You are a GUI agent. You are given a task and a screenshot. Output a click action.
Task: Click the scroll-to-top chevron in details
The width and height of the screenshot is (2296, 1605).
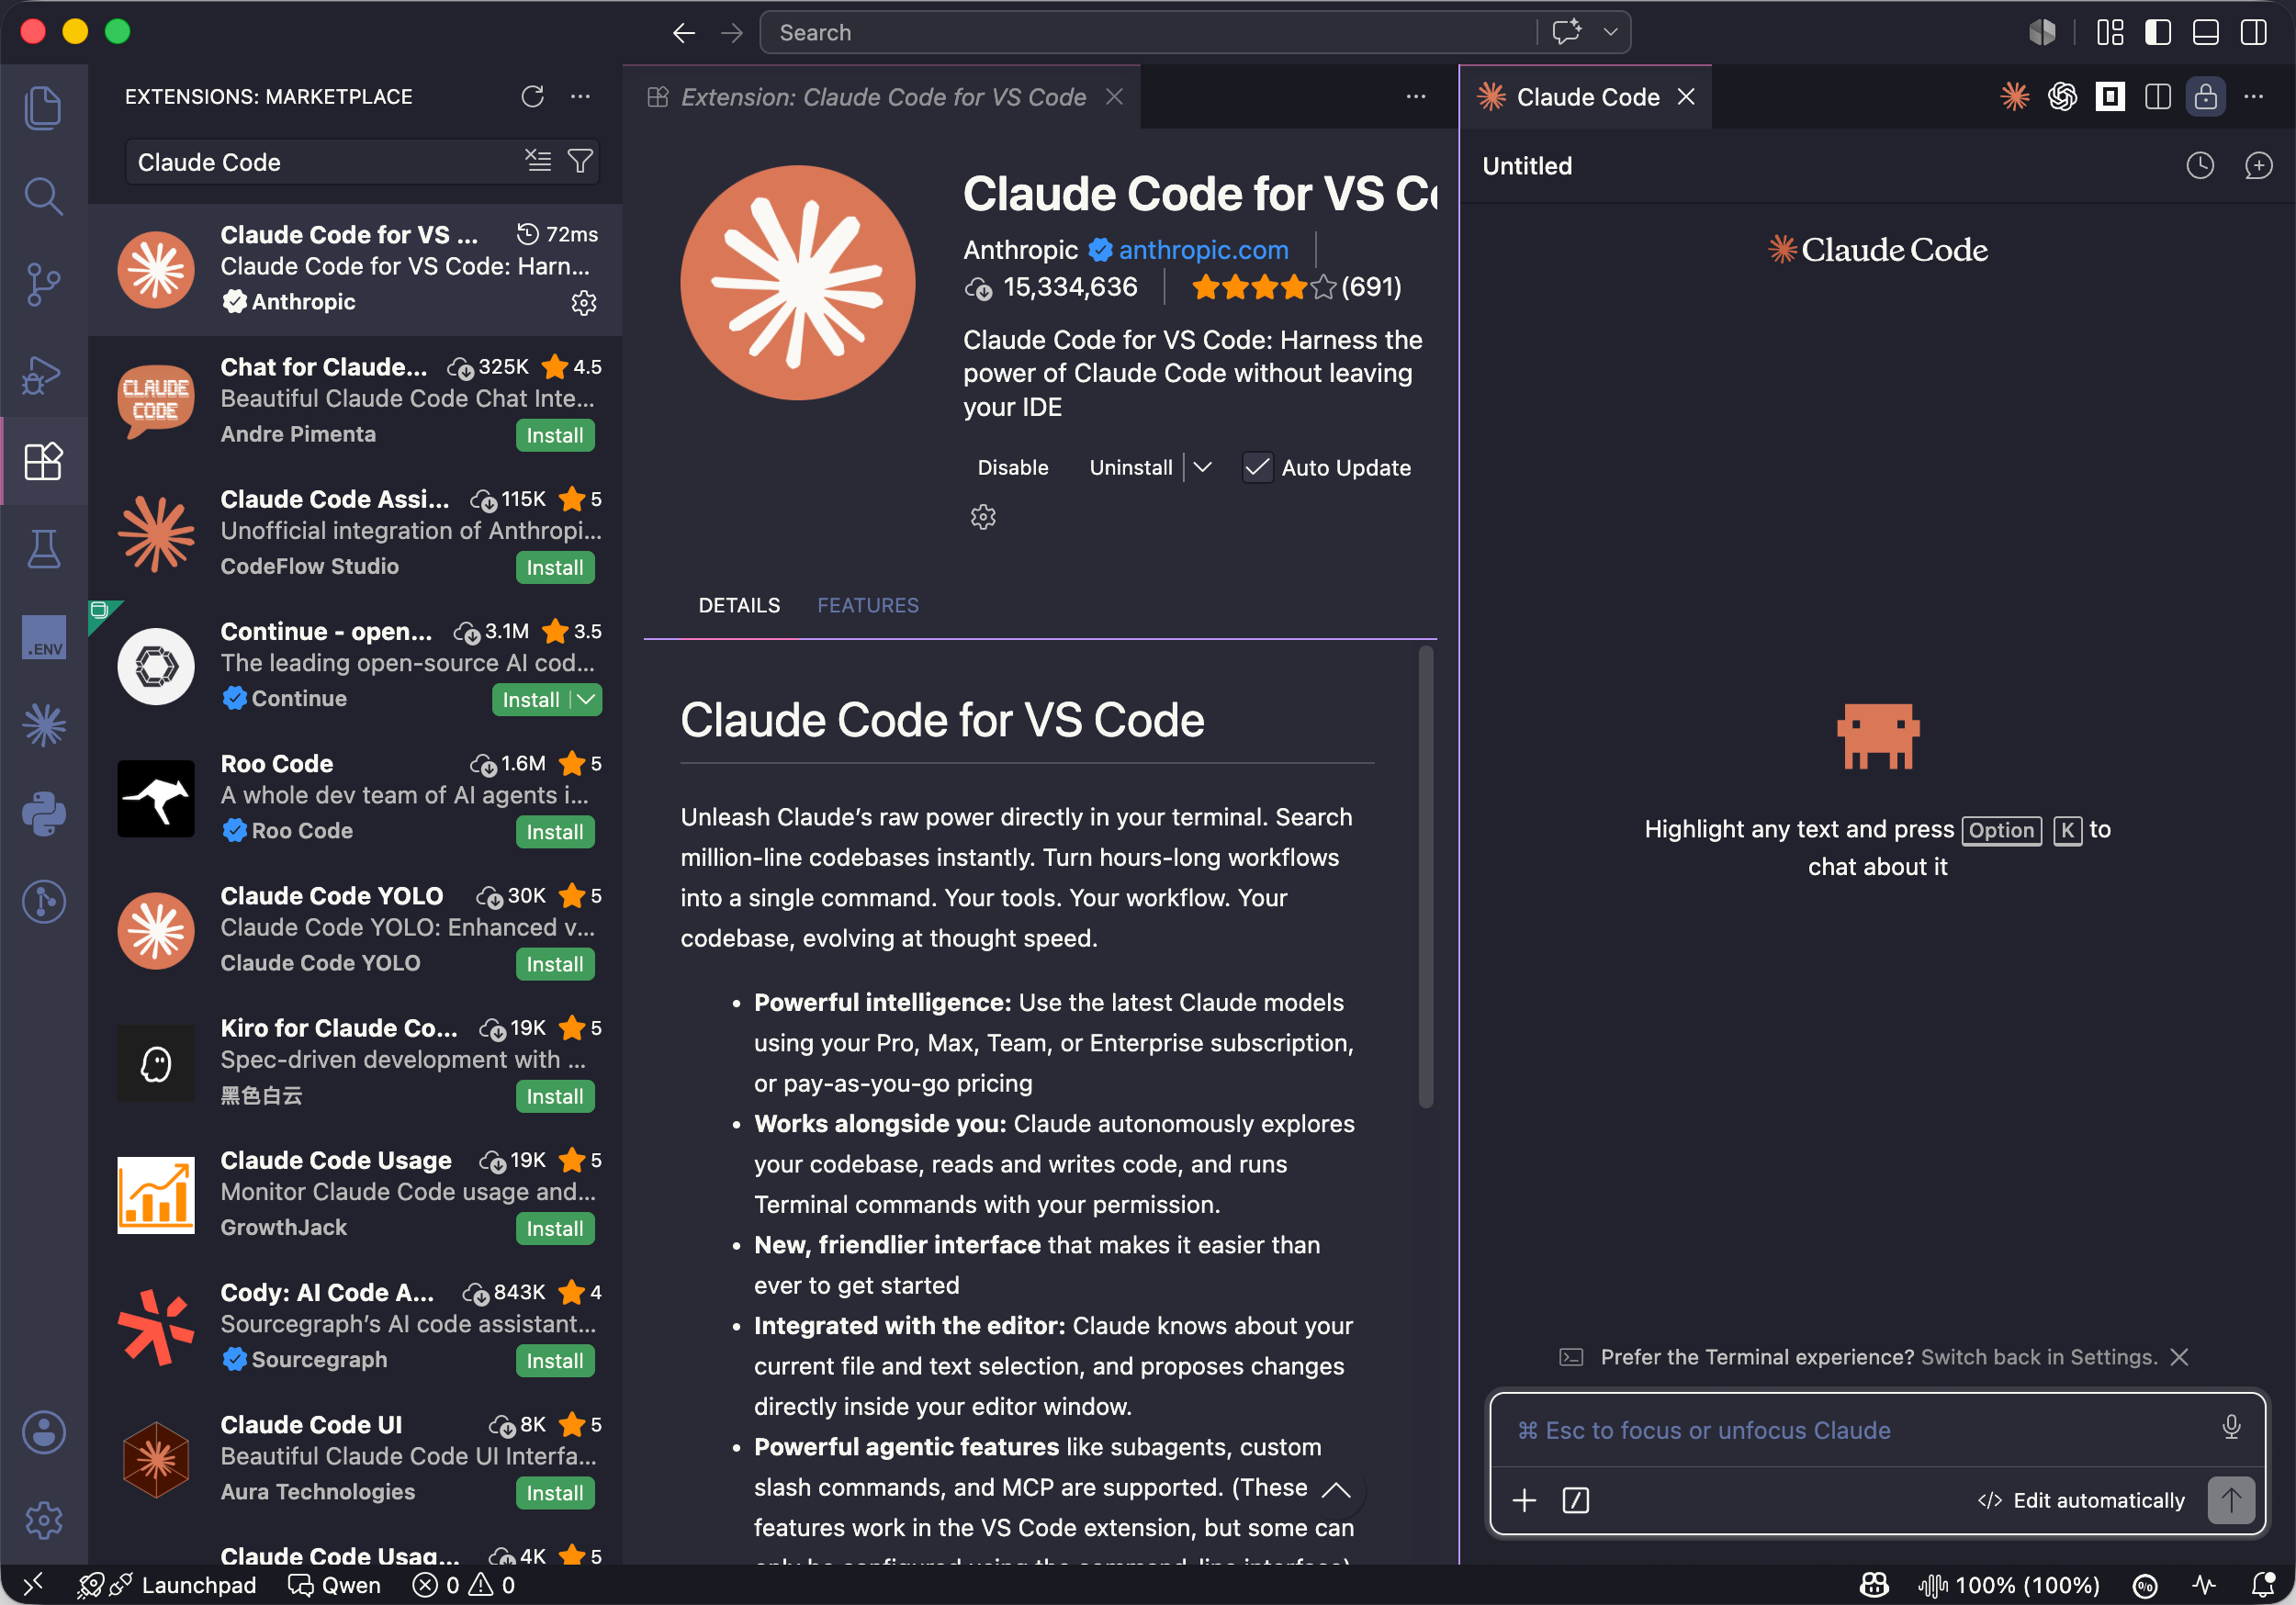[1336, 1490]
